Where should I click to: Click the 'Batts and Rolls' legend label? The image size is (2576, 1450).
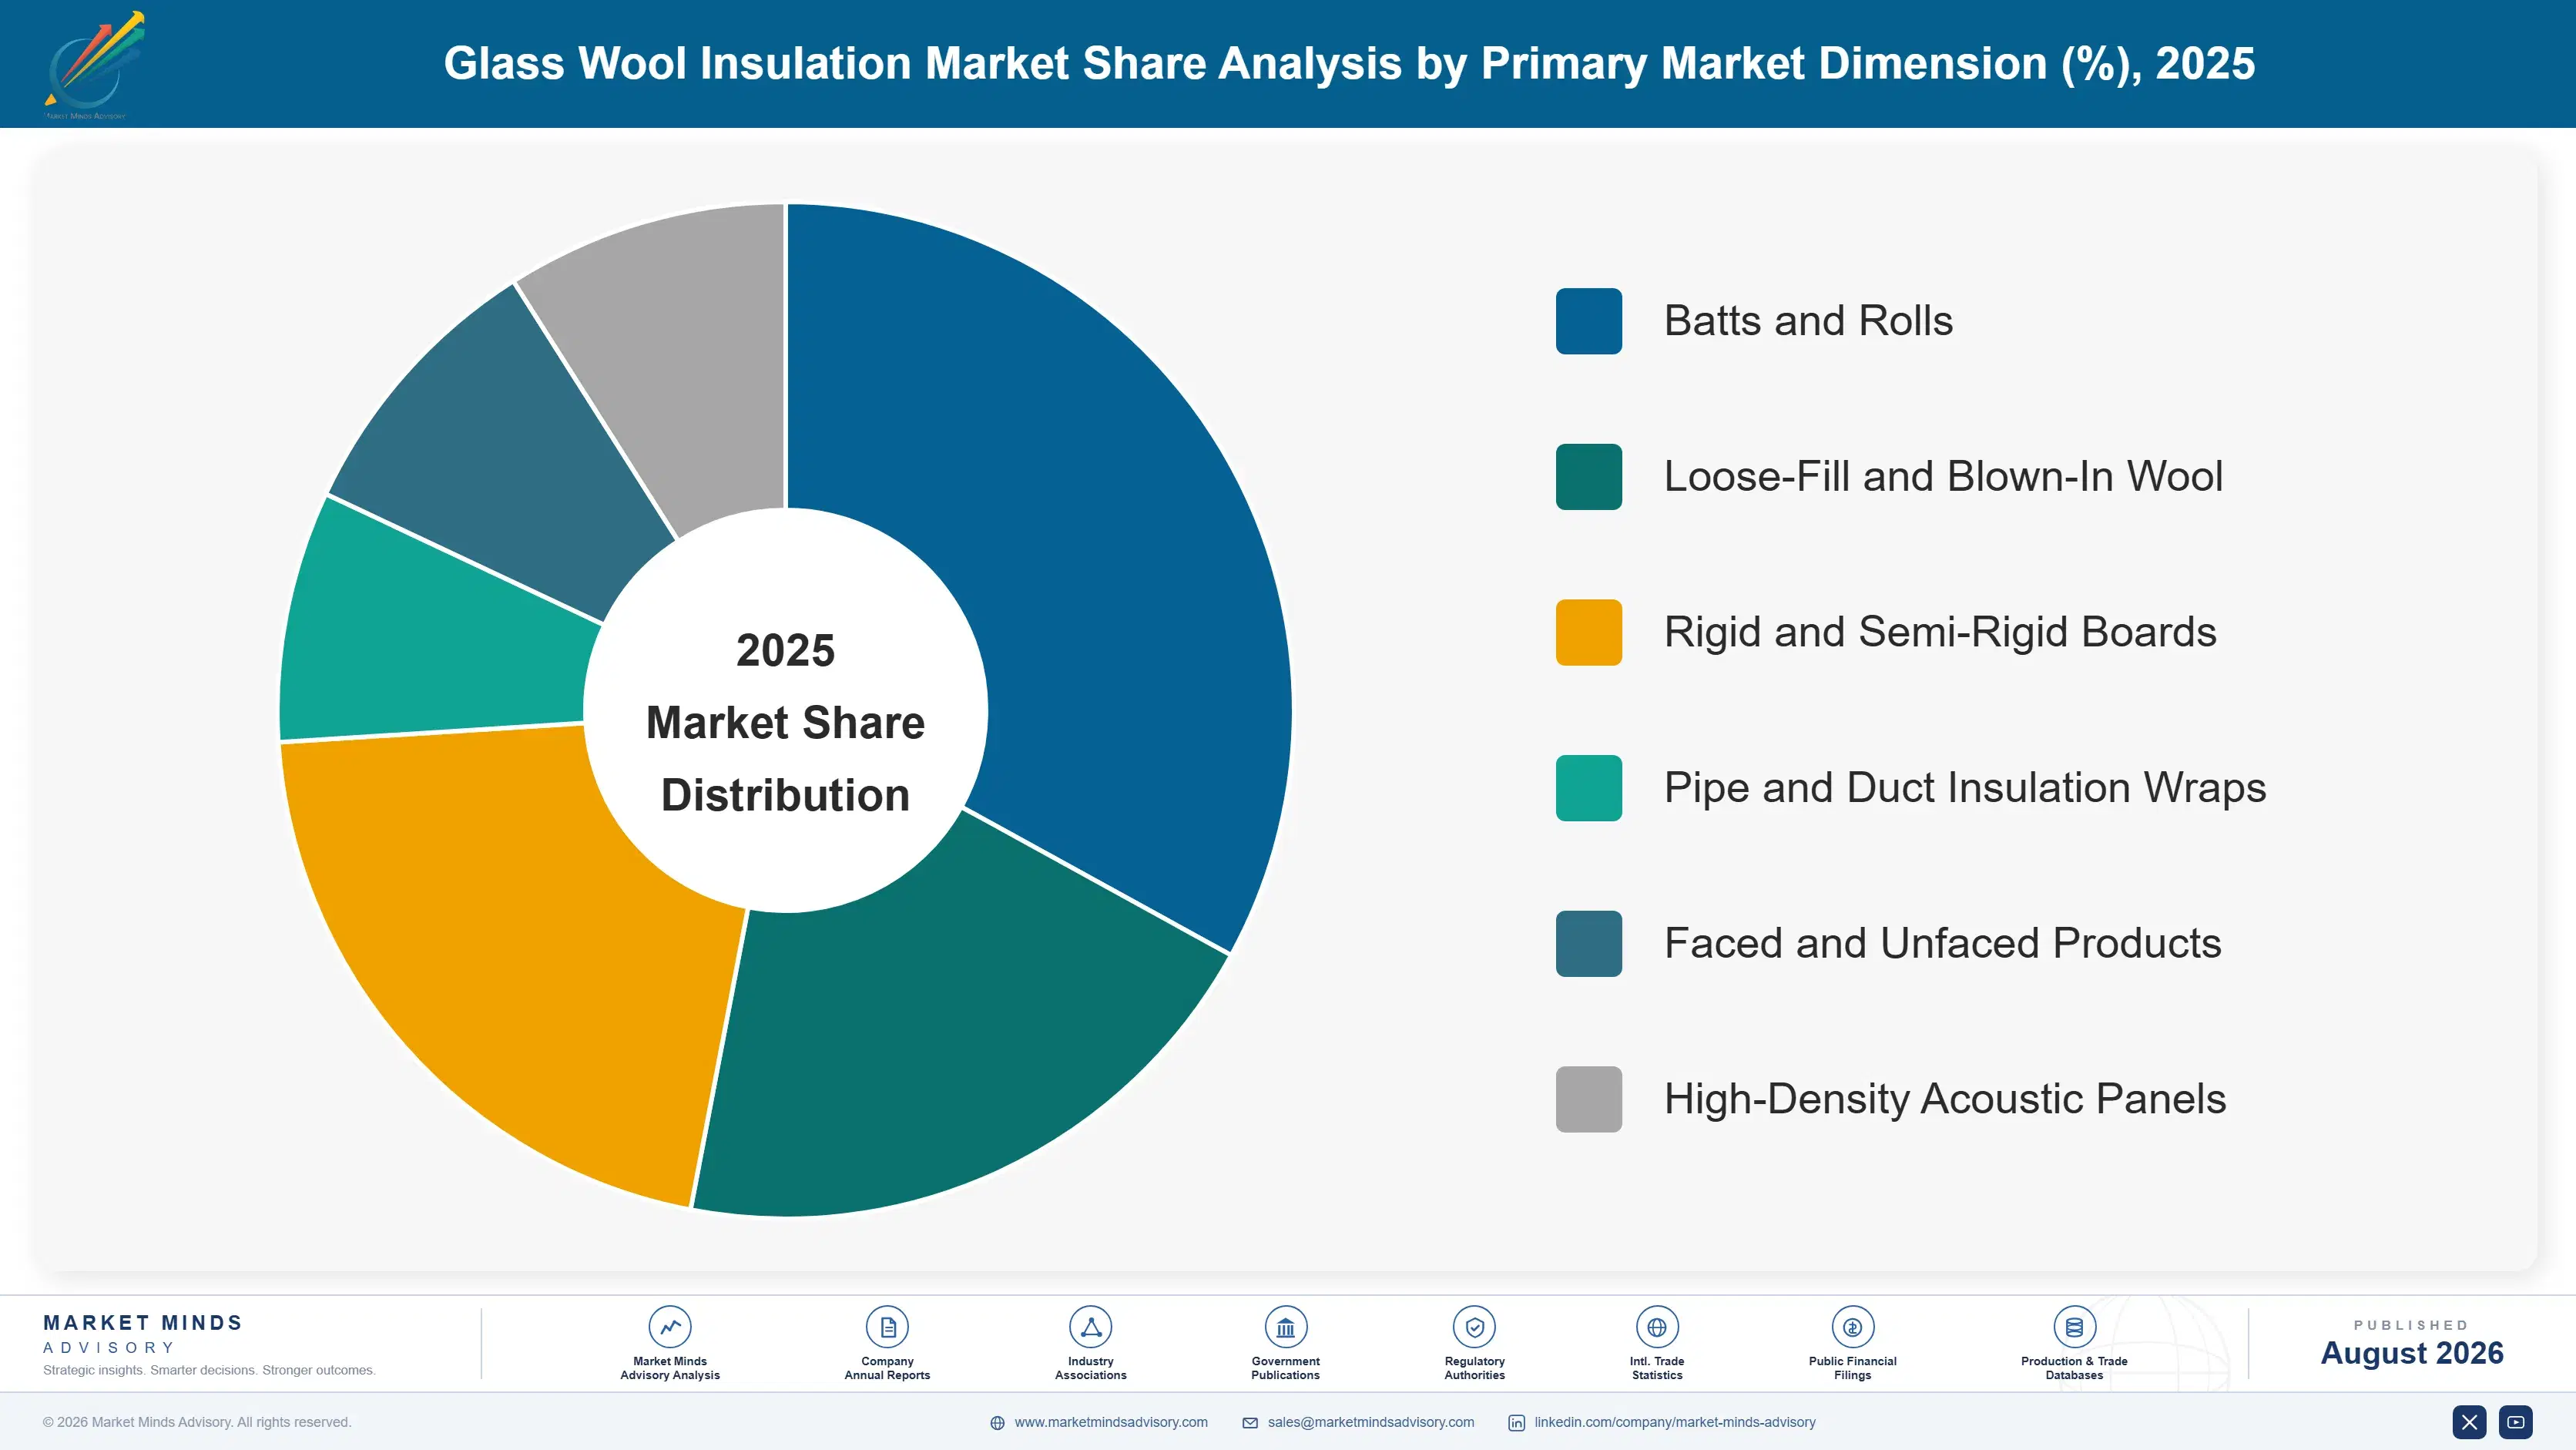point(1808,321)
